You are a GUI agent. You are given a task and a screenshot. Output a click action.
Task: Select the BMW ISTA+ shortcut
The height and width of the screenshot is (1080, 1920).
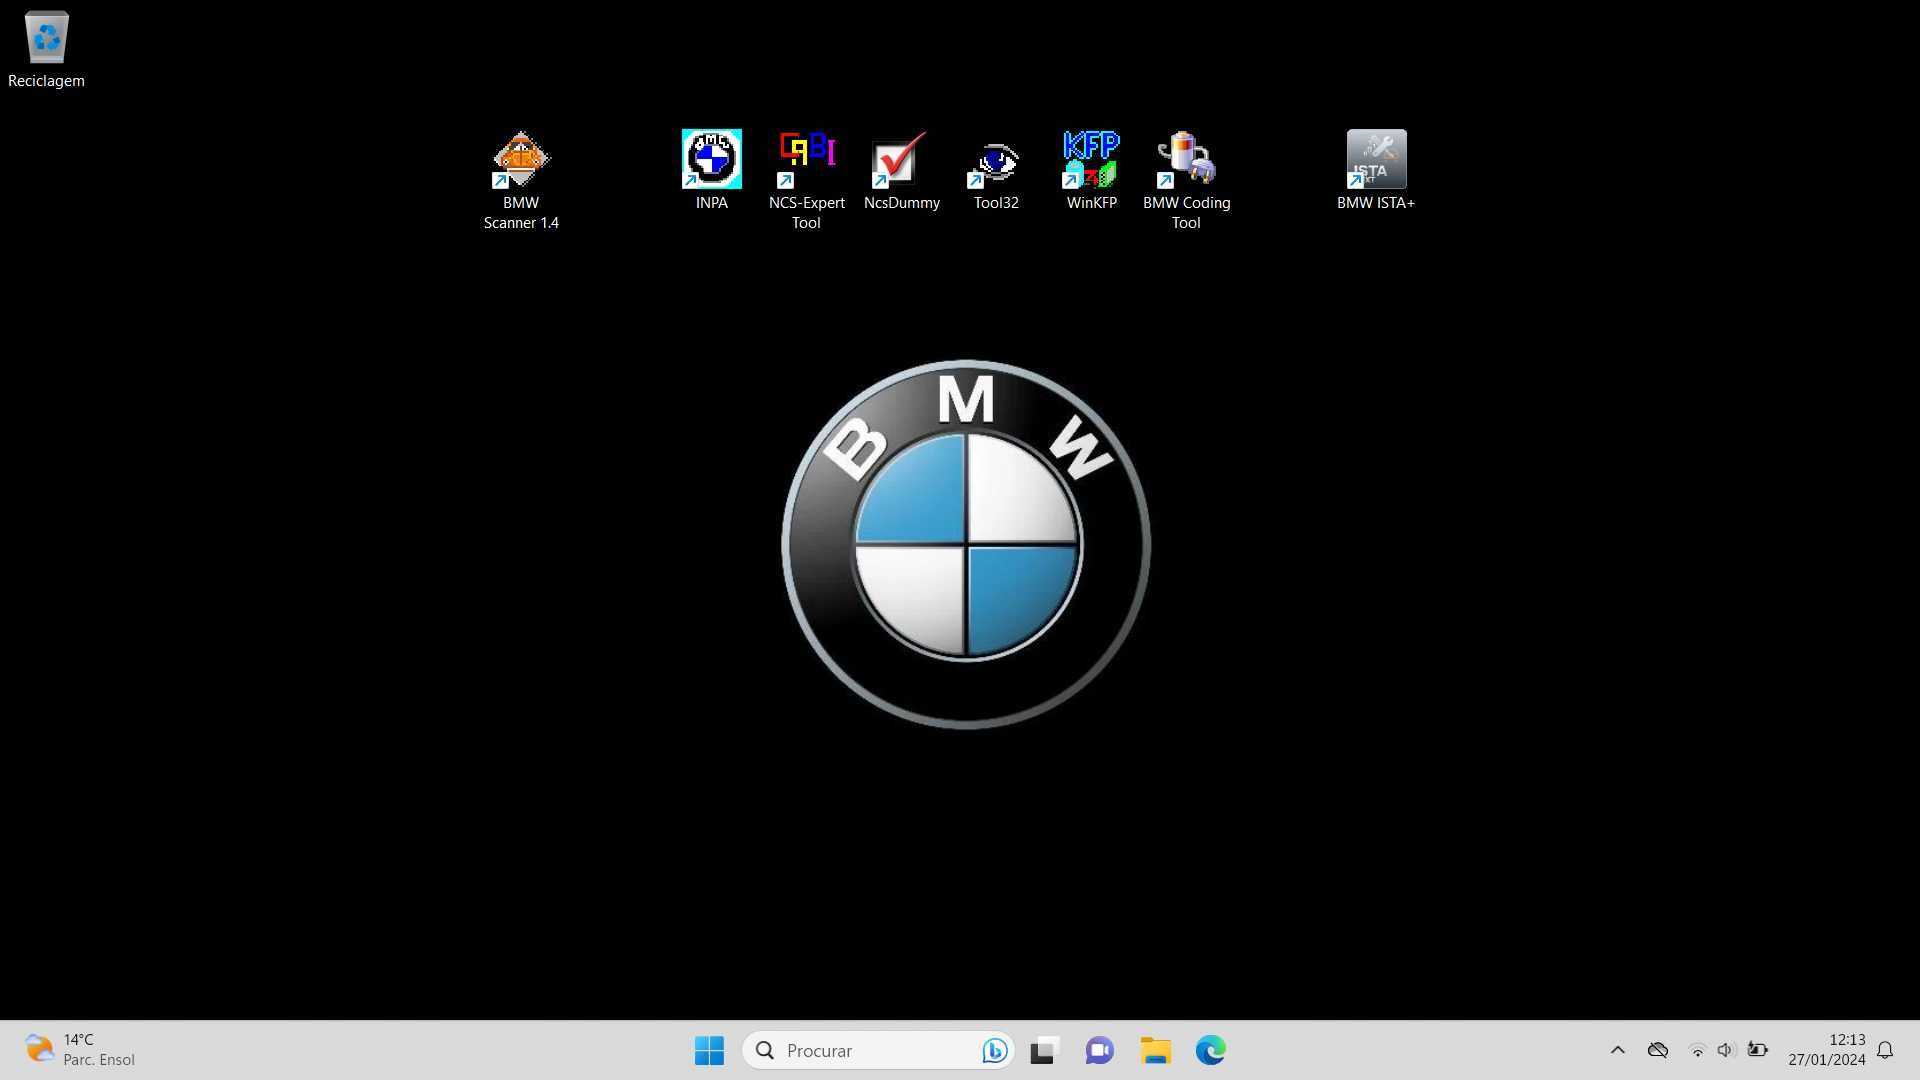pyautogui.click(x=1376, y=170)
